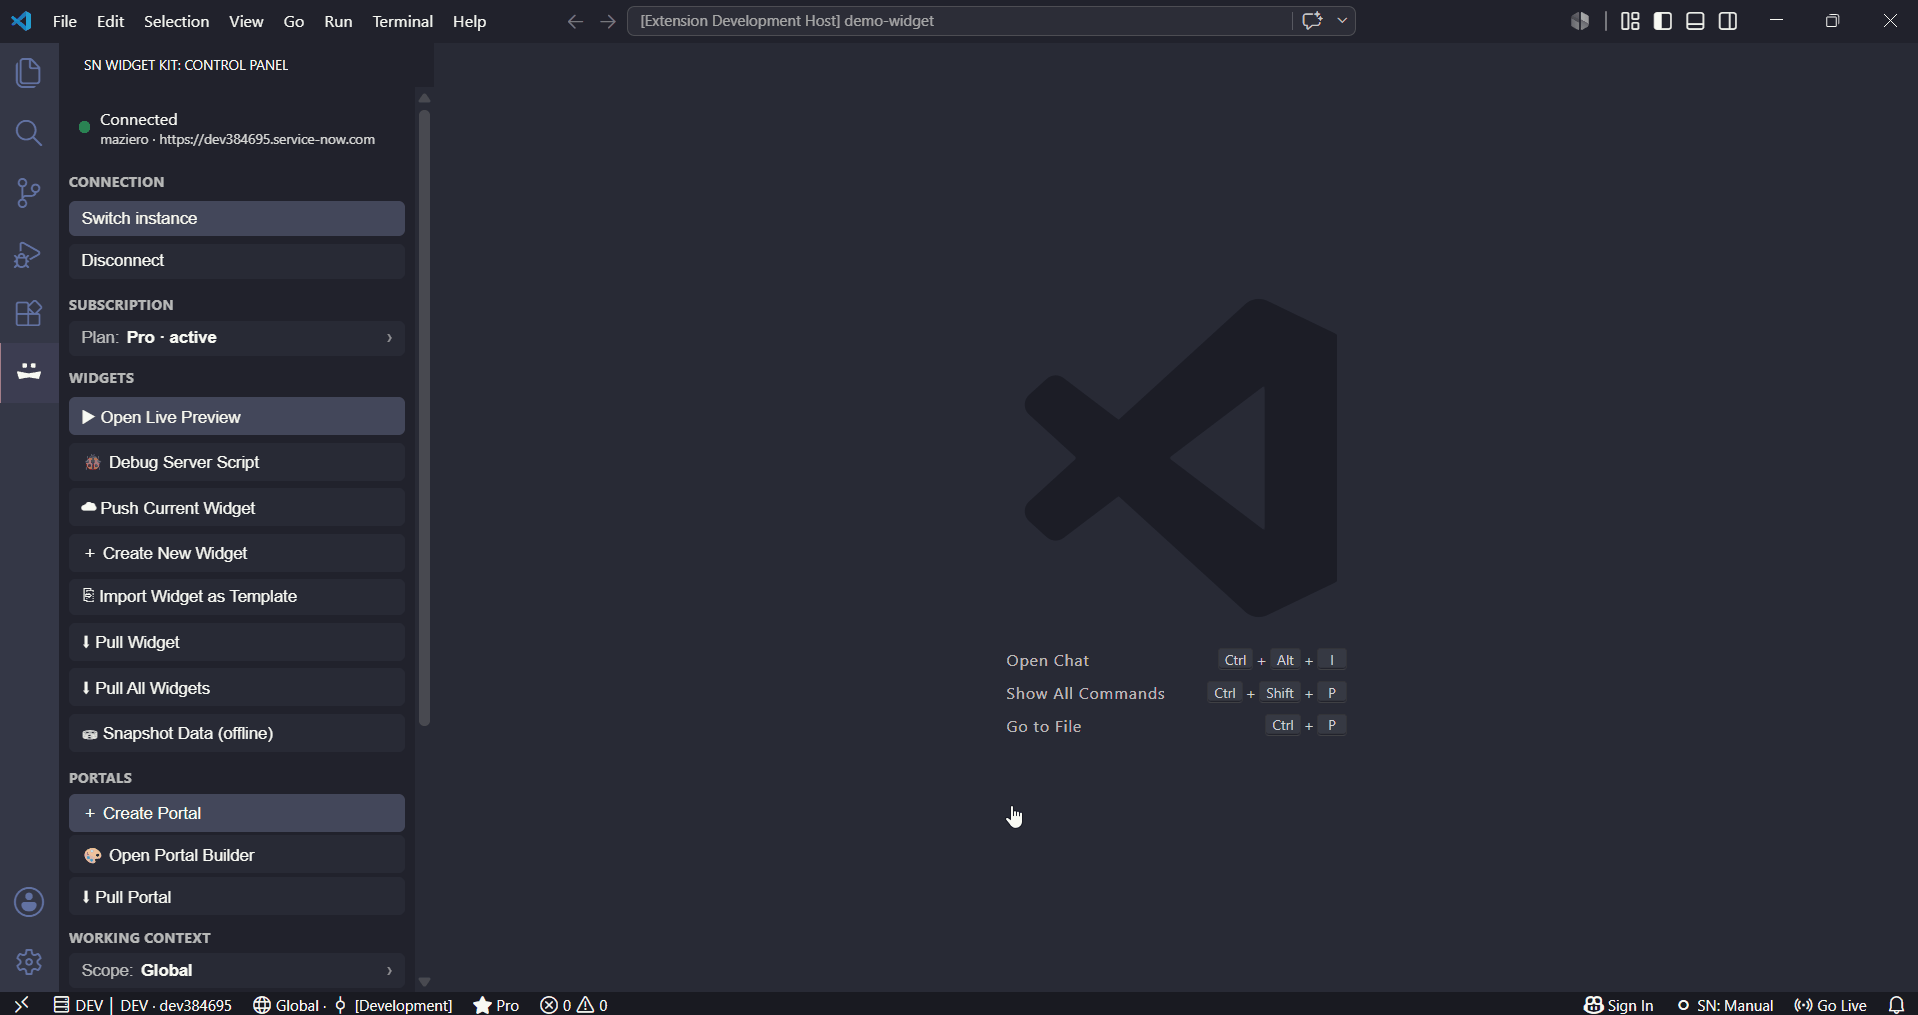The image size is (1918, 1015).
Task: Open the Explorer view in activity bar
Action: (x=29, y=73)
